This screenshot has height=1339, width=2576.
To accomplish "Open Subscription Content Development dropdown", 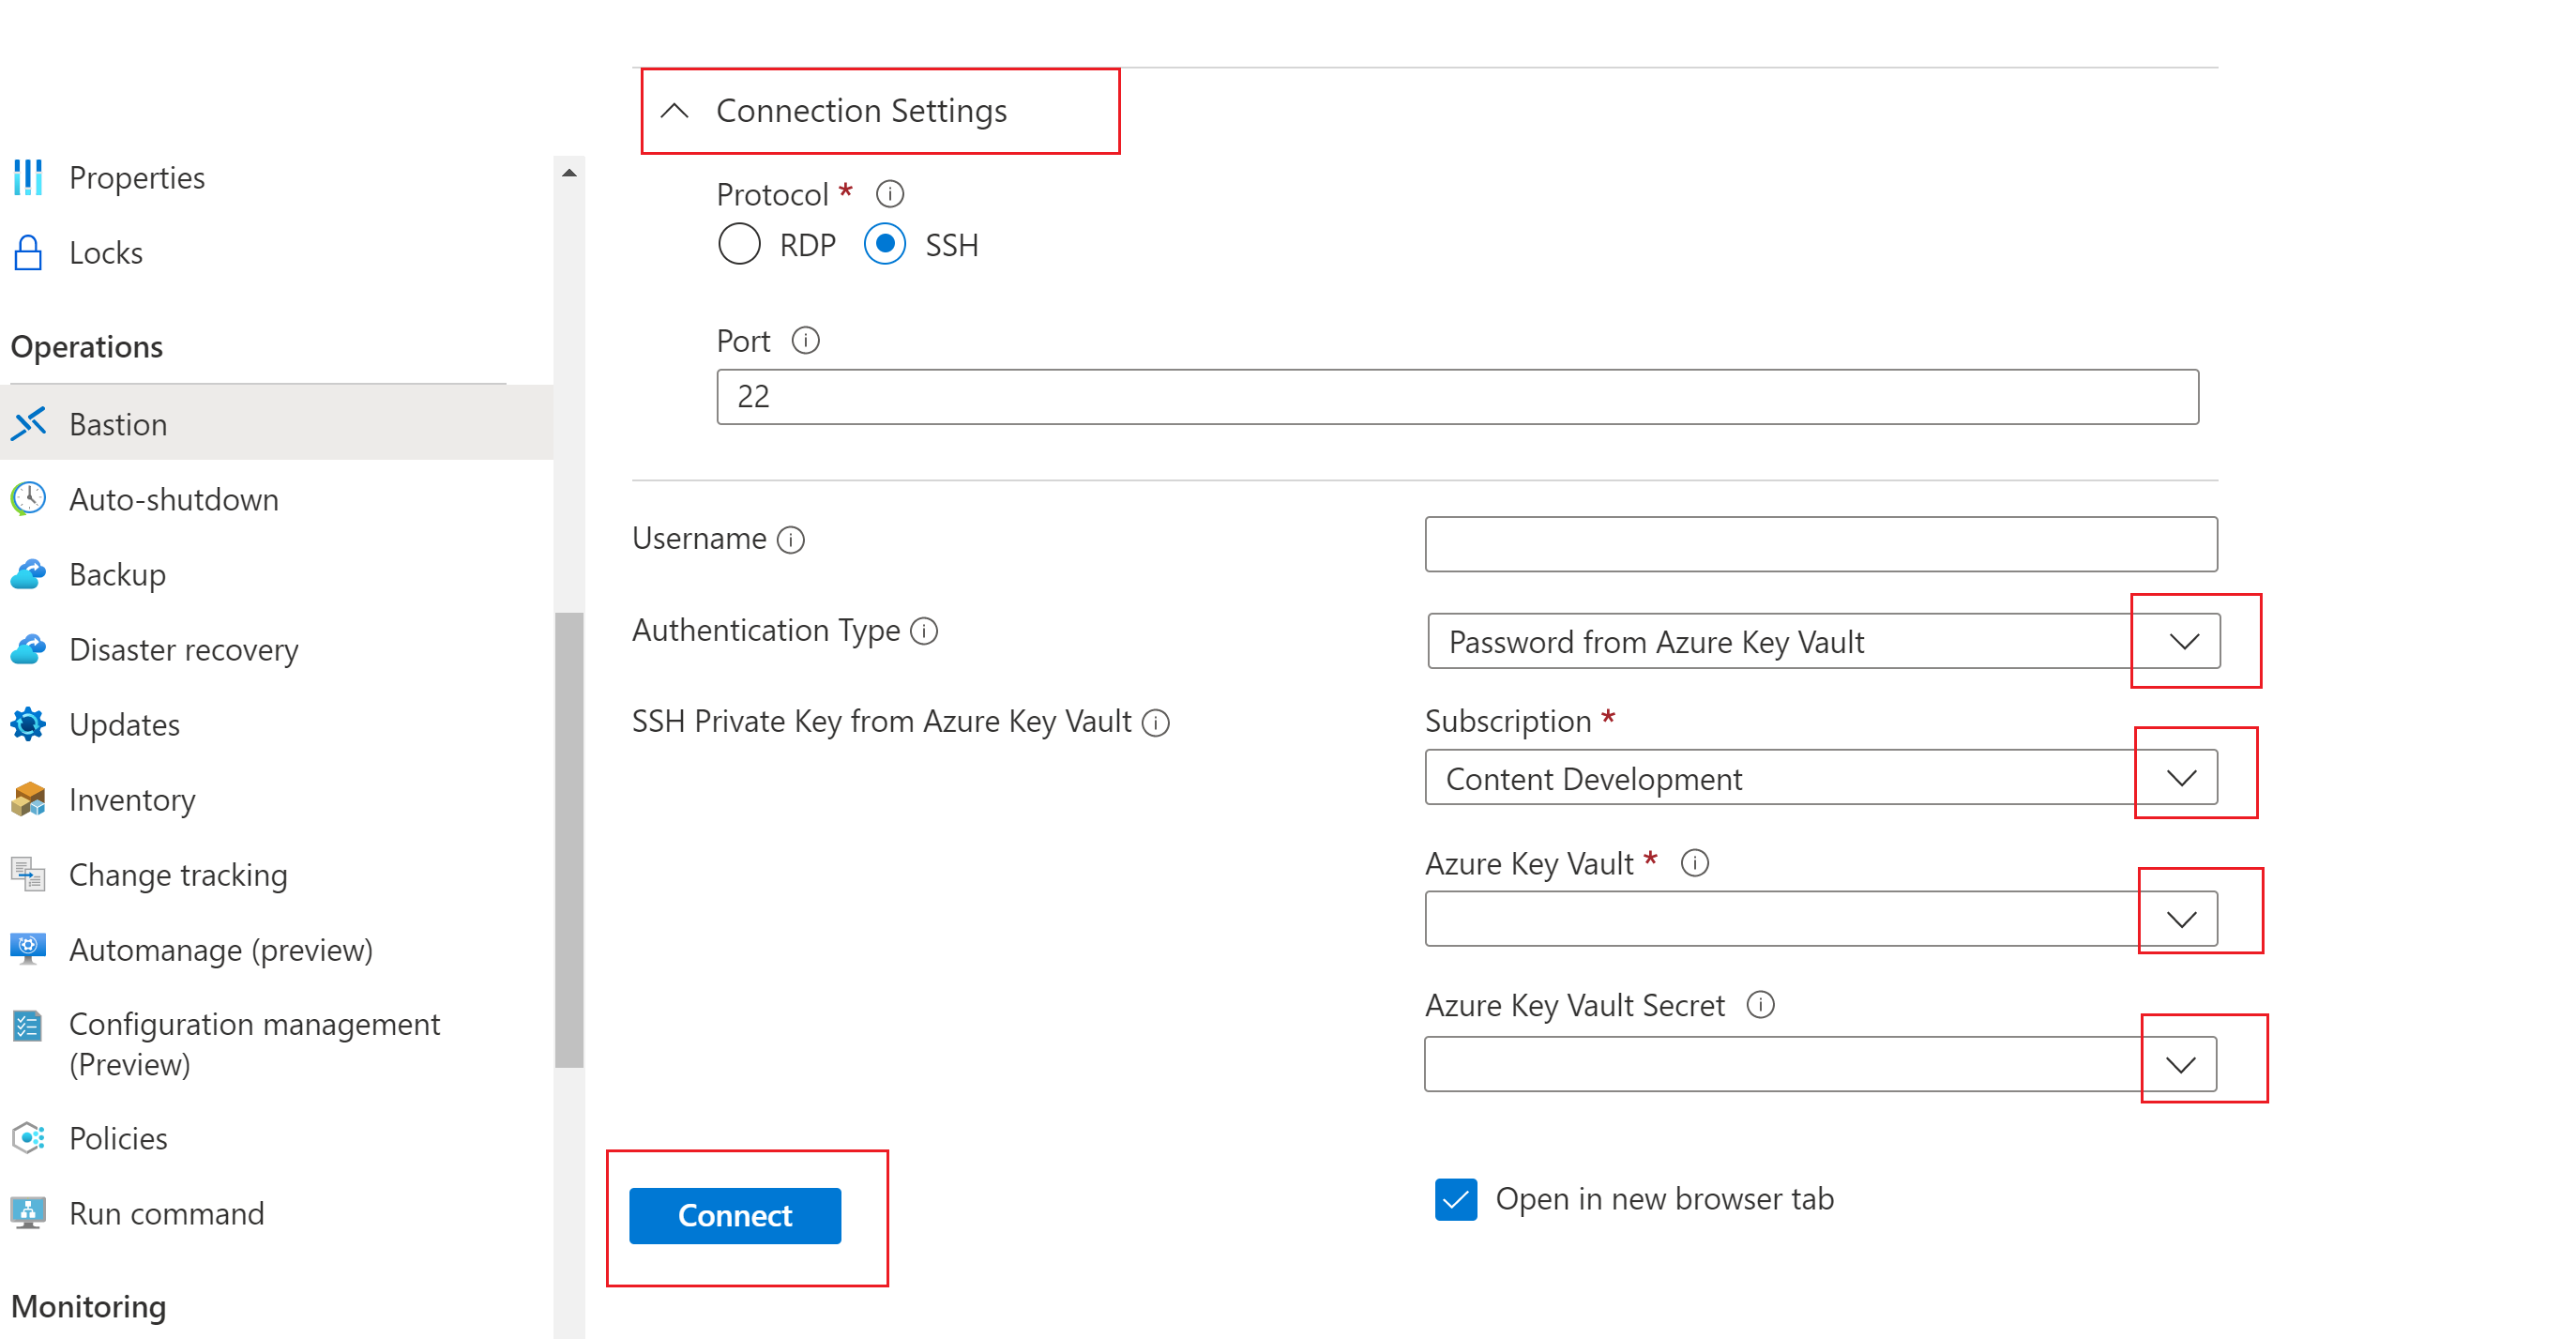I will (2181, 779).
